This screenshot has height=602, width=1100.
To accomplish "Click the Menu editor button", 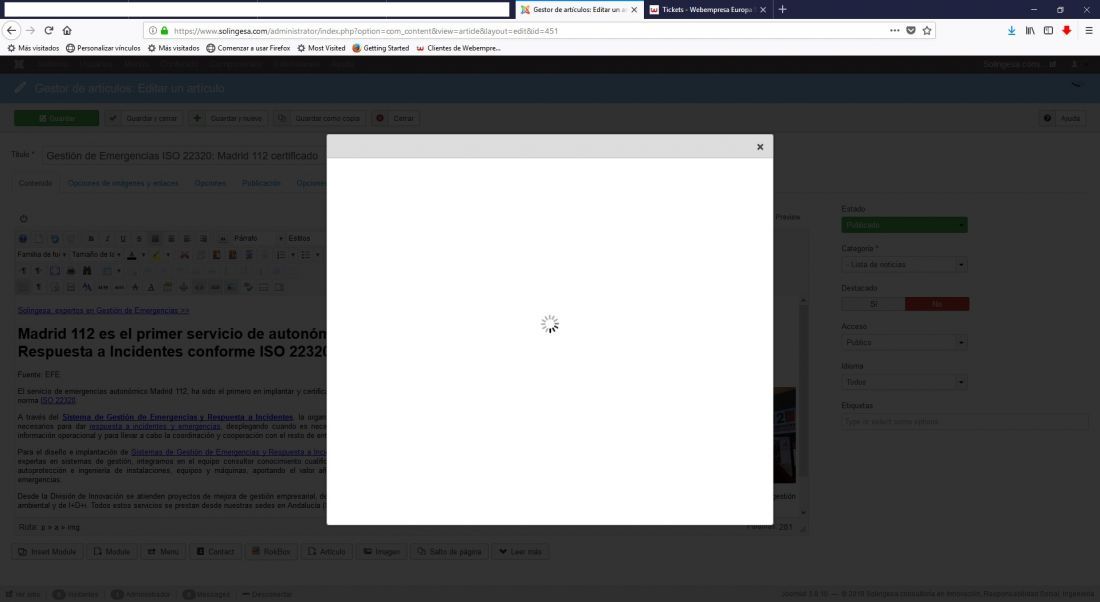I will click(x=163, y=552).
